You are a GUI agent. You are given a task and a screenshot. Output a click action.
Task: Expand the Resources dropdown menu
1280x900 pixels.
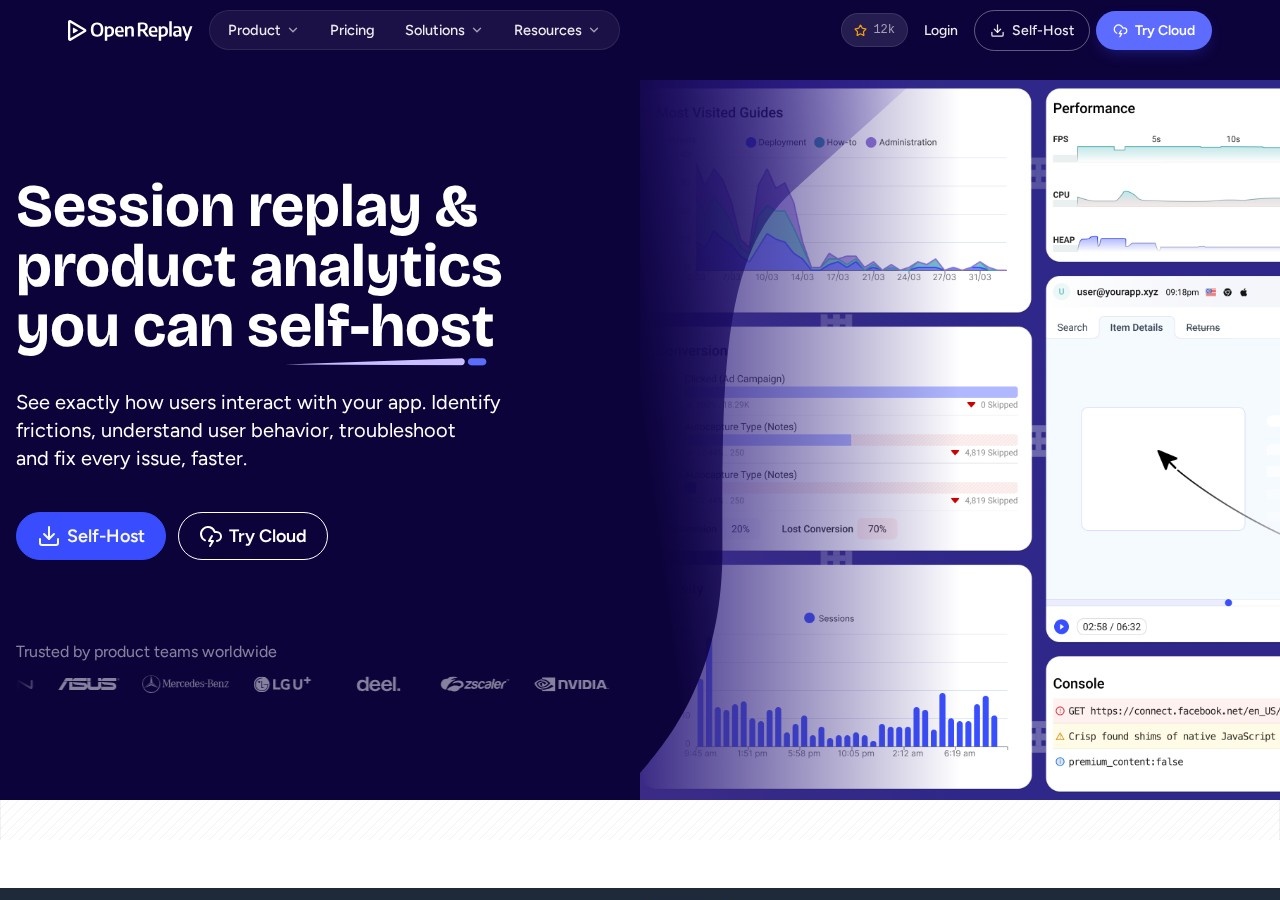(557, 30)
